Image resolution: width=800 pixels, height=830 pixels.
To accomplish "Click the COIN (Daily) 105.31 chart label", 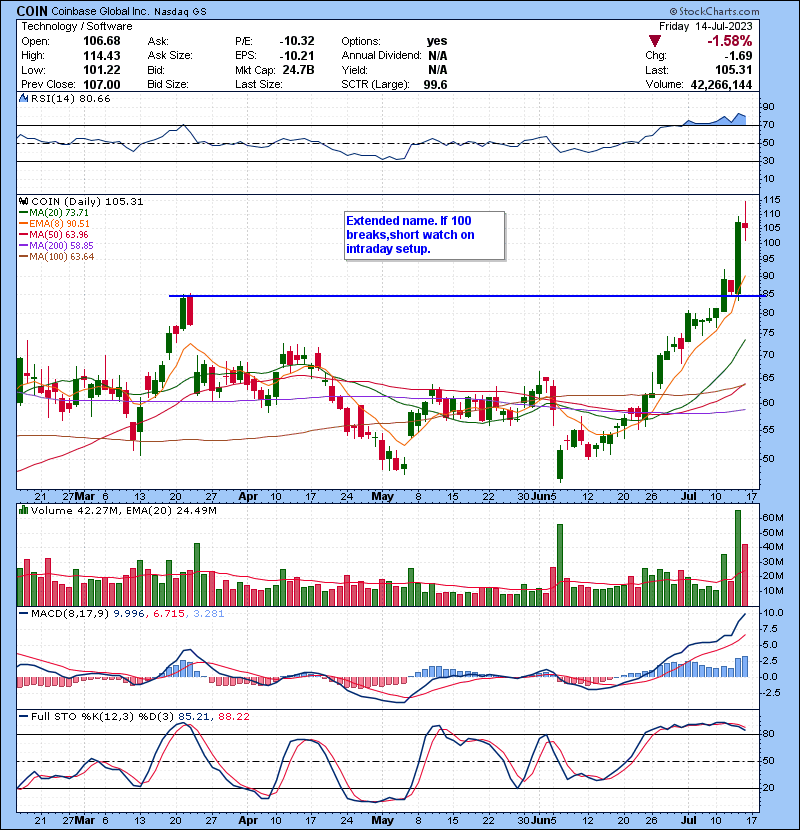I will (x=87, y=201).
